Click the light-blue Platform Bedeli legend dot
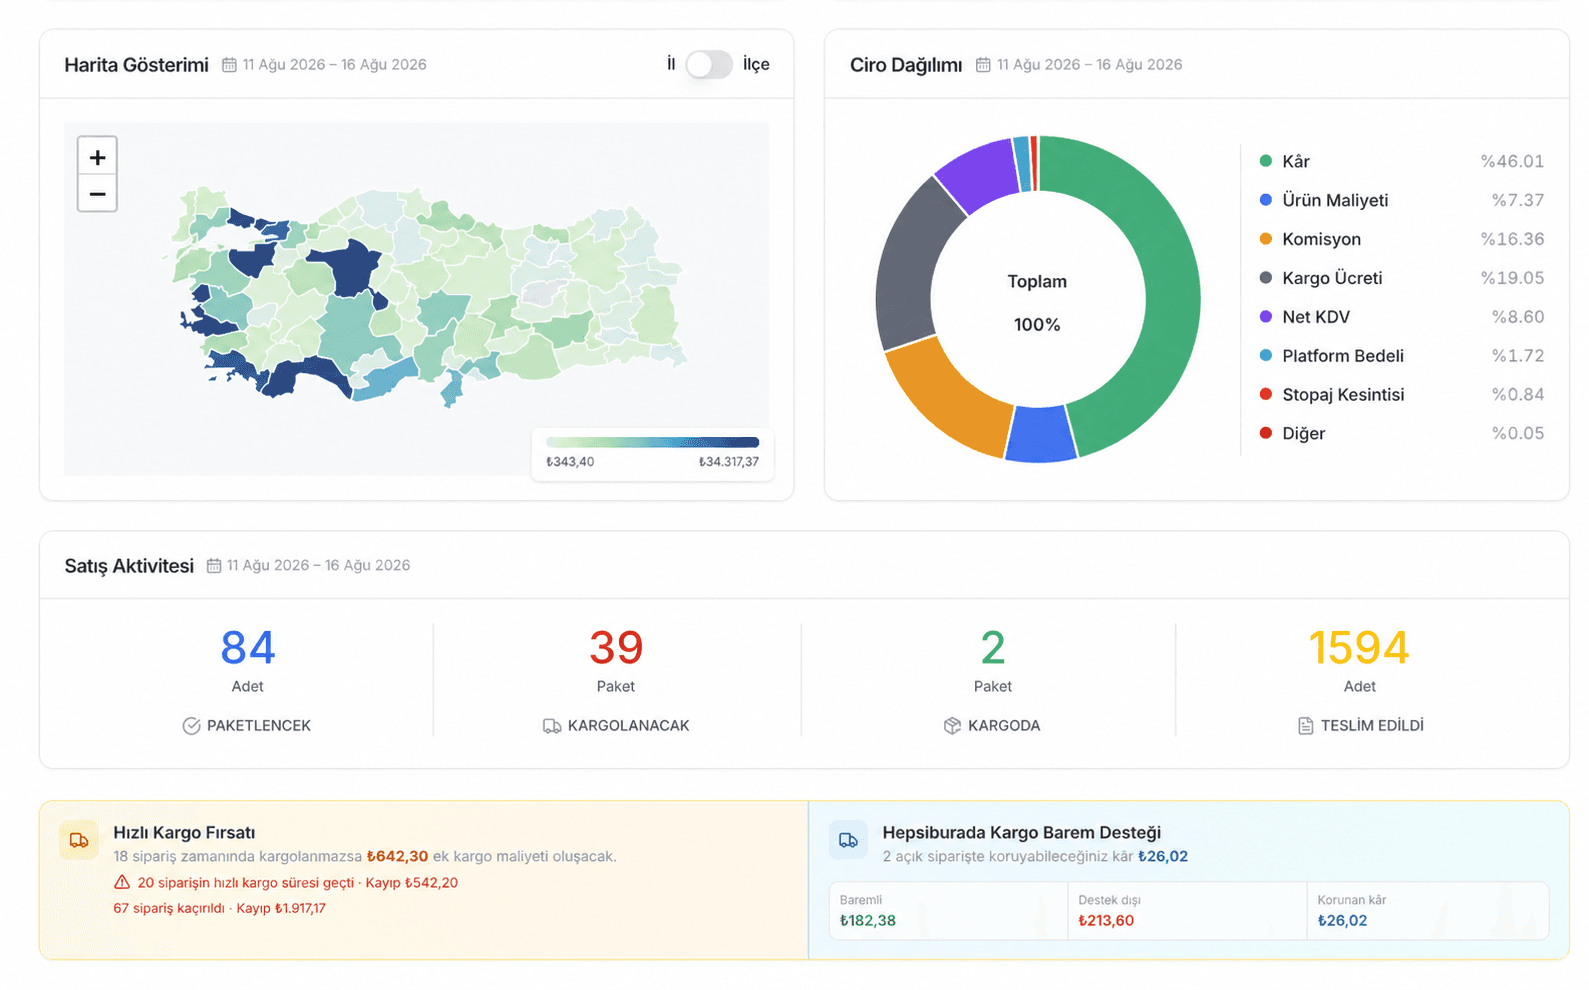The image size is (1589, 990). [1265, 355]
